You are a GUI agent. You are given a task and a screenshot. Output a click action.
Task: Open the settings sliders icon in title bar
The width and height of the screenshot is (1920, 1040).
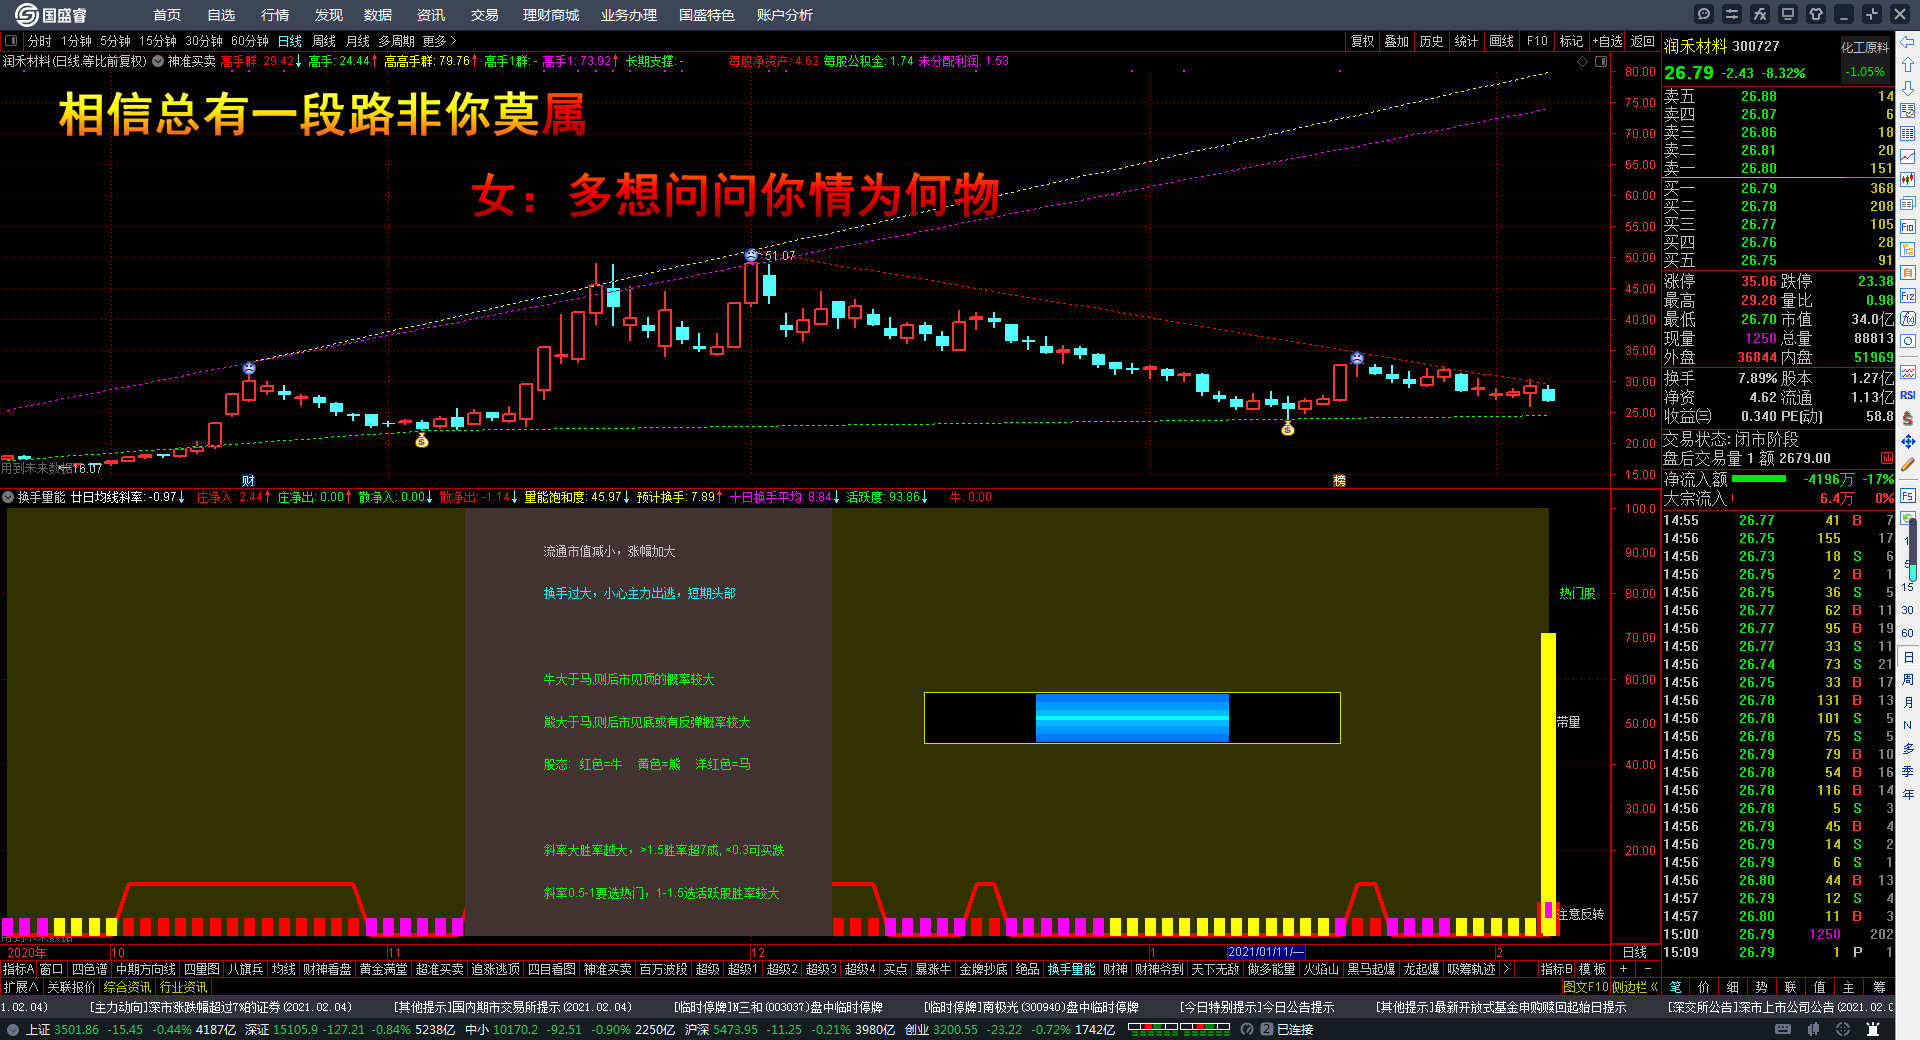1732,14
